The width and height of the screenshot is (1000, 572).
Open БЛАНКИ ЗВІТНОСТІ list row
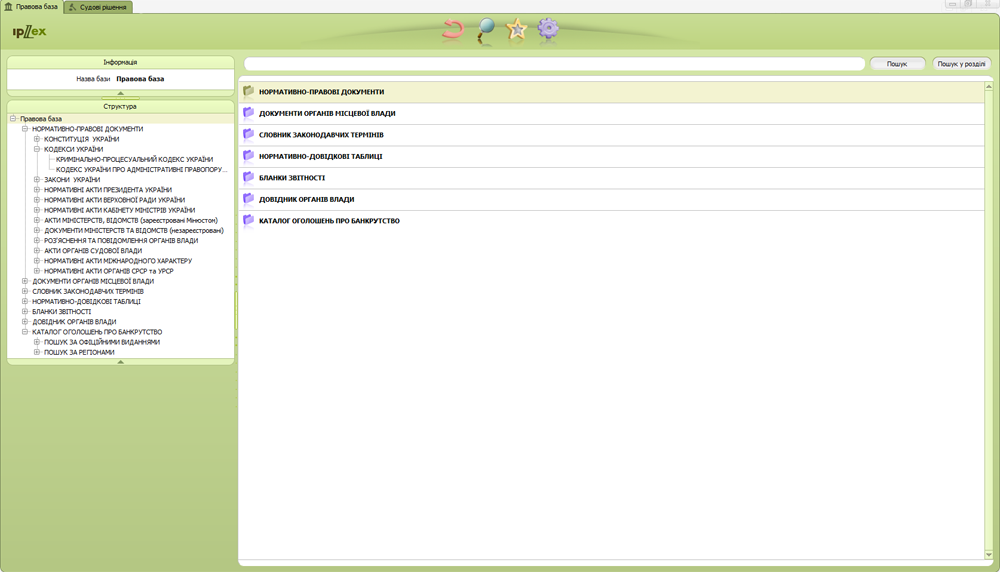click(612, 178)
